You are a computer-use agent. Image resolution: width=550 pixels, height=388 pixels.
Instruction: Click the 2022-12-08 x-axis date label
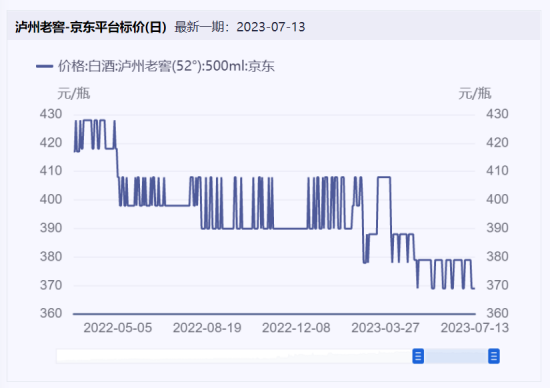[296, 328]
